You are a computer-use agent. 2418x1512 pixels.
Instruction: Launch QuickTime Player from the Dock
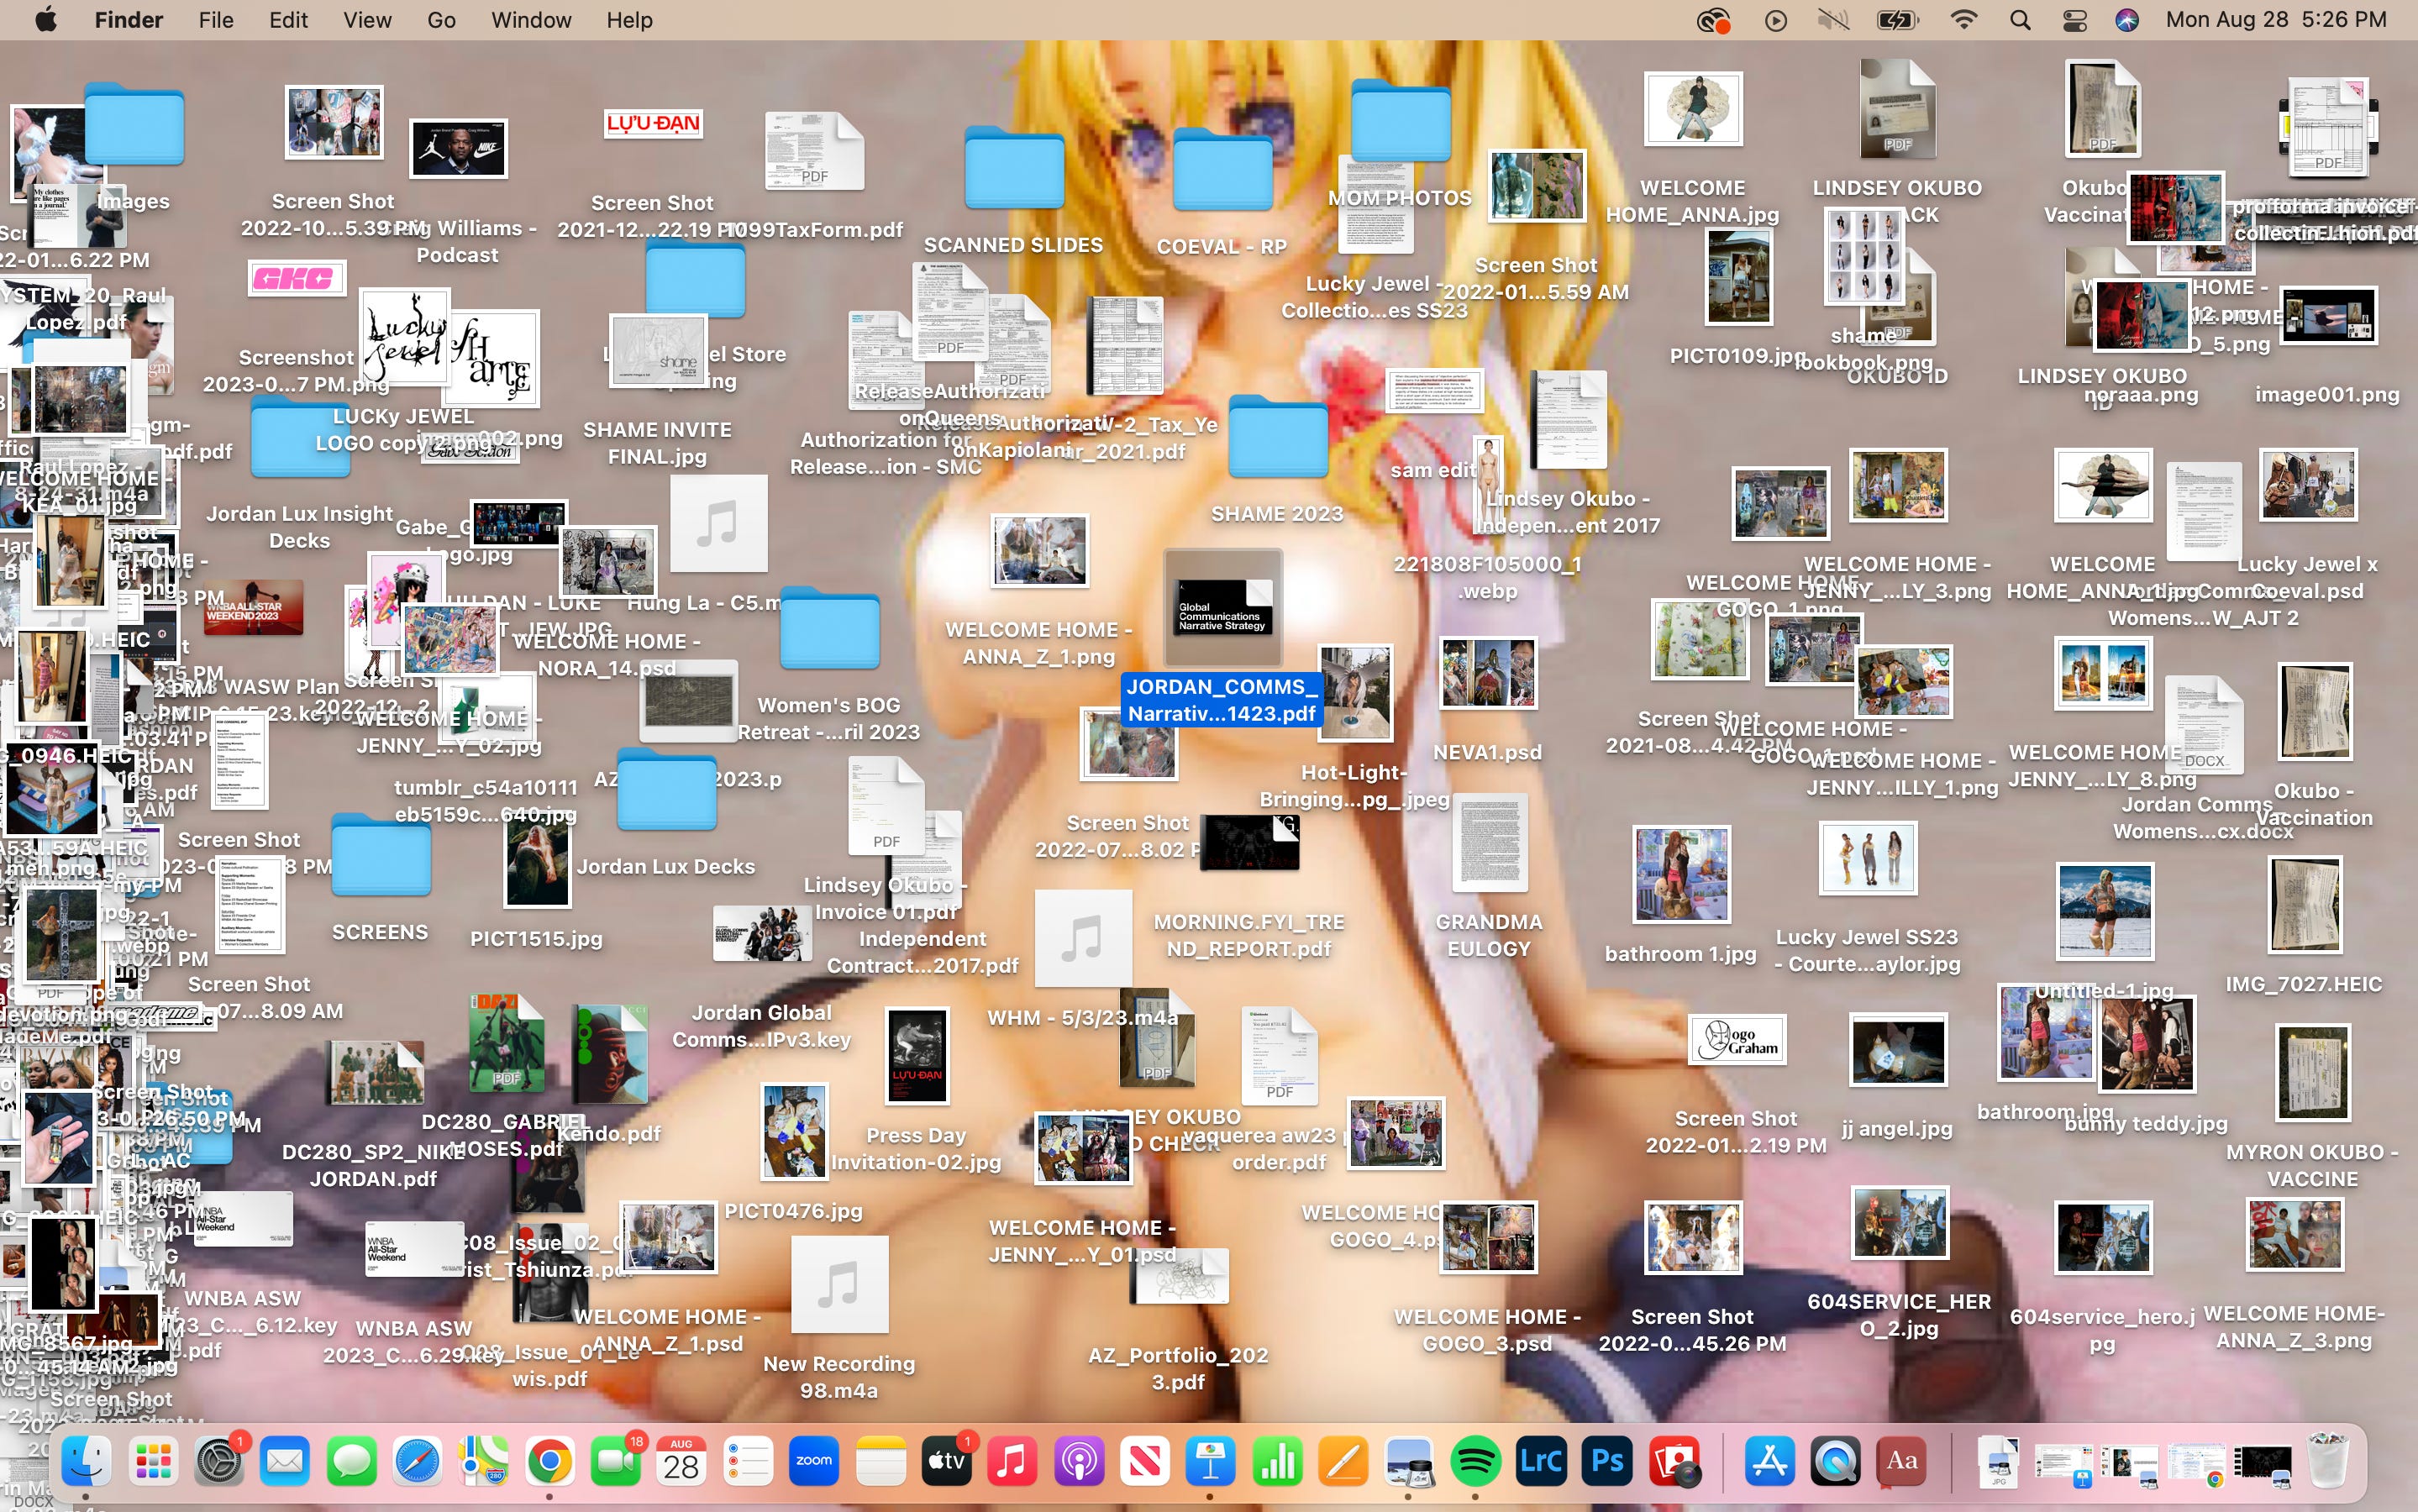(1836, 1462)
